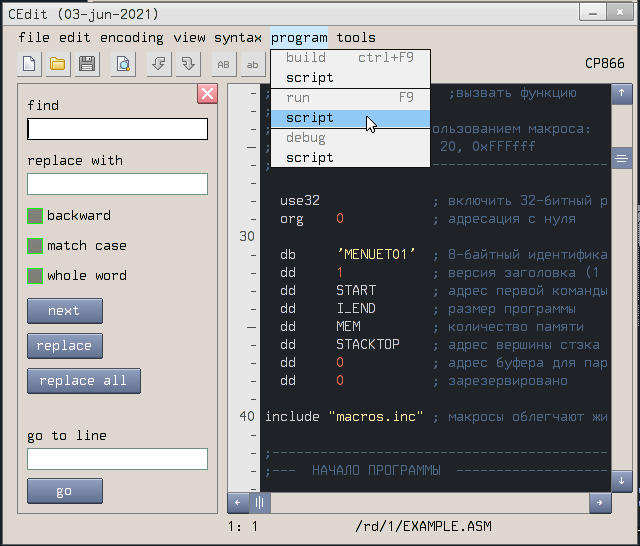Enable the backward search checkbox
This screenshot has width=640, height=546.
(35, 216)
